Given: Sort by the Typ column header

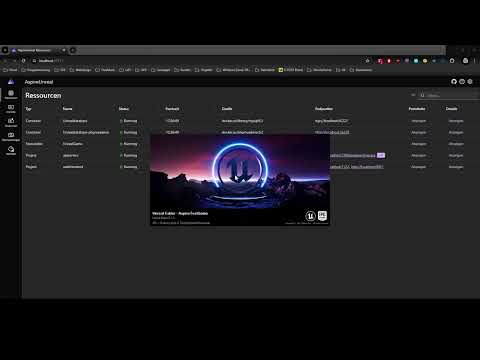Looking at the screenshot, I should [28, 109].
